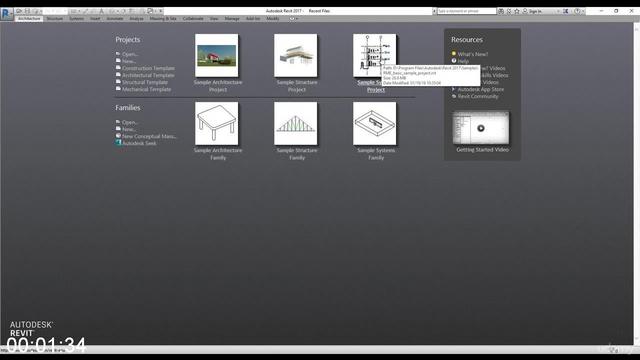The width and height of the screenshot is (640, 360).
Task: Click New... under Projects
Action: [129, 61]
